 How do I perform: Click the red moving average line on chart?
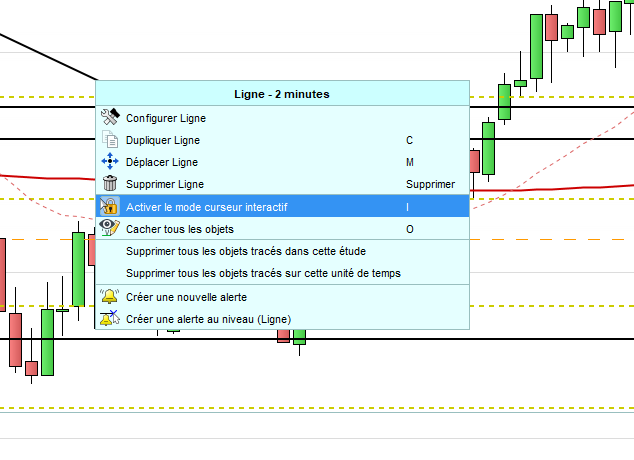pos(550,188)
